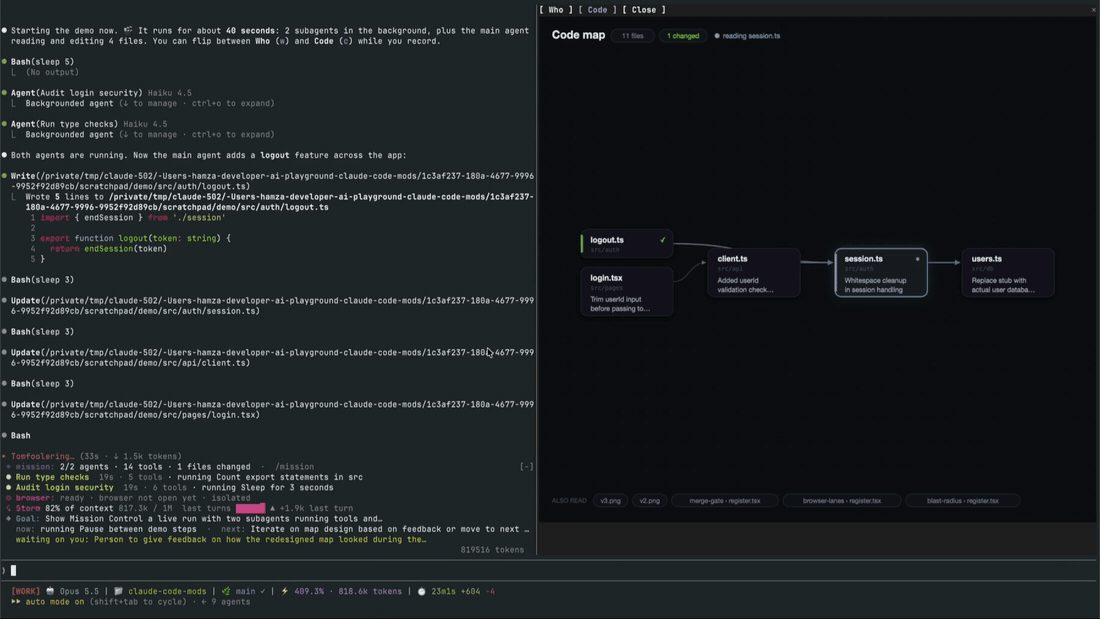Switch to the Code view tab

597,10
